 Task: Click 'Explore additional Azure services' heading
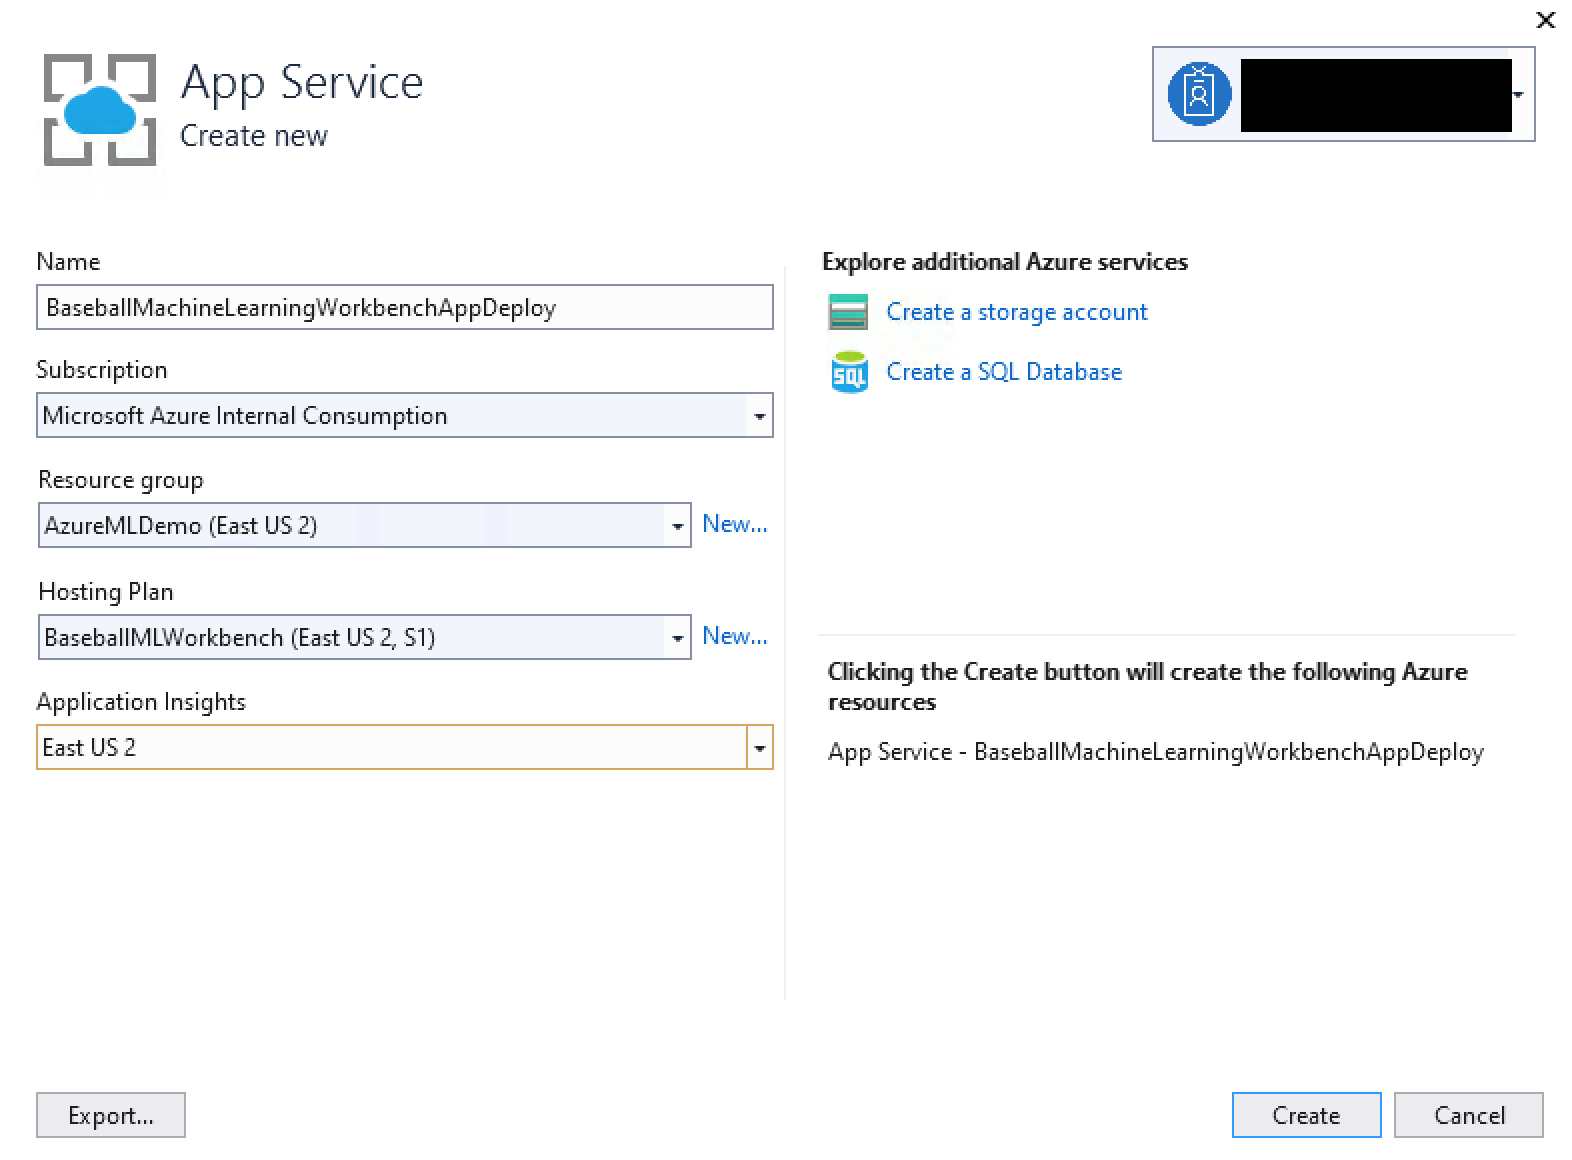1005,262
